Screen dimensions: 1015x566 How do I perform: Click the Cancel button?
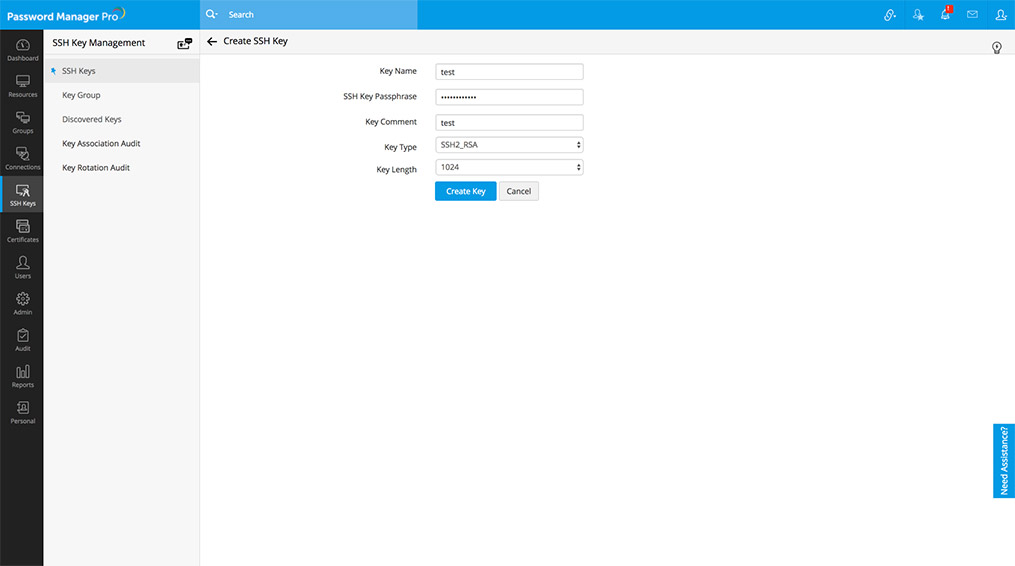tap(519, 191)
